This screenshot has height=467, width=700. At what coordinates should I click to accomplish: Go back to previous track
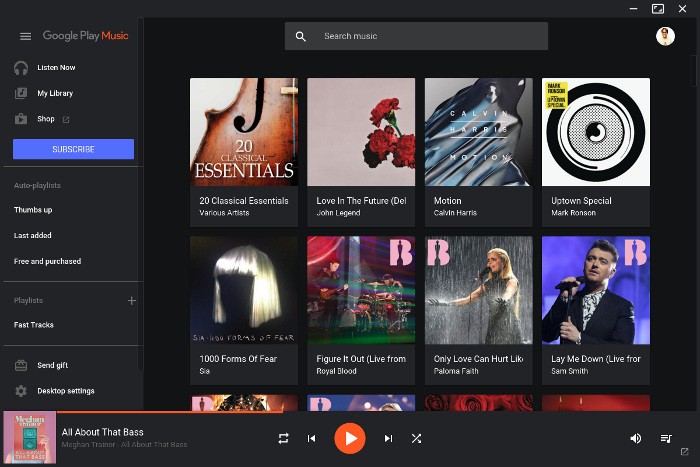point(311,438)
